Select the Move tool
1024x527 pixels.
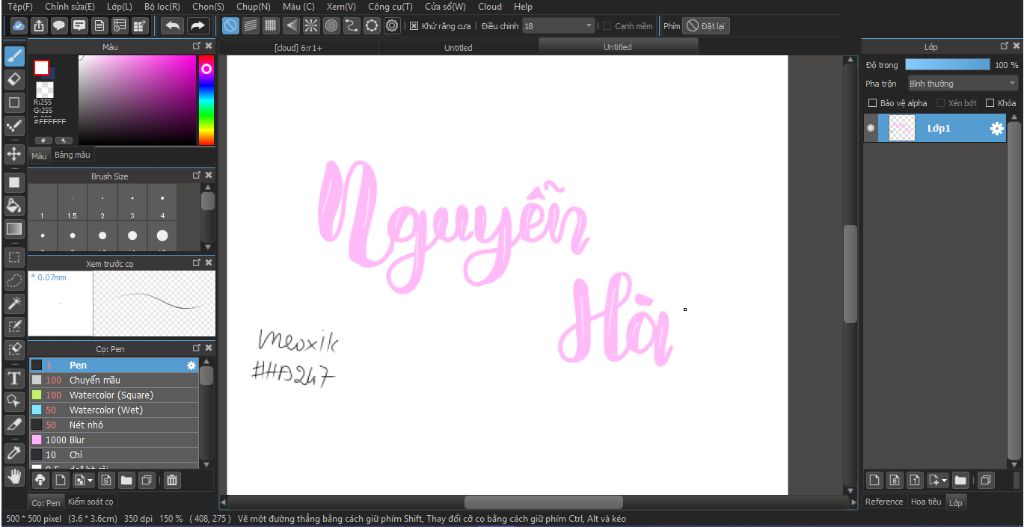14,154
